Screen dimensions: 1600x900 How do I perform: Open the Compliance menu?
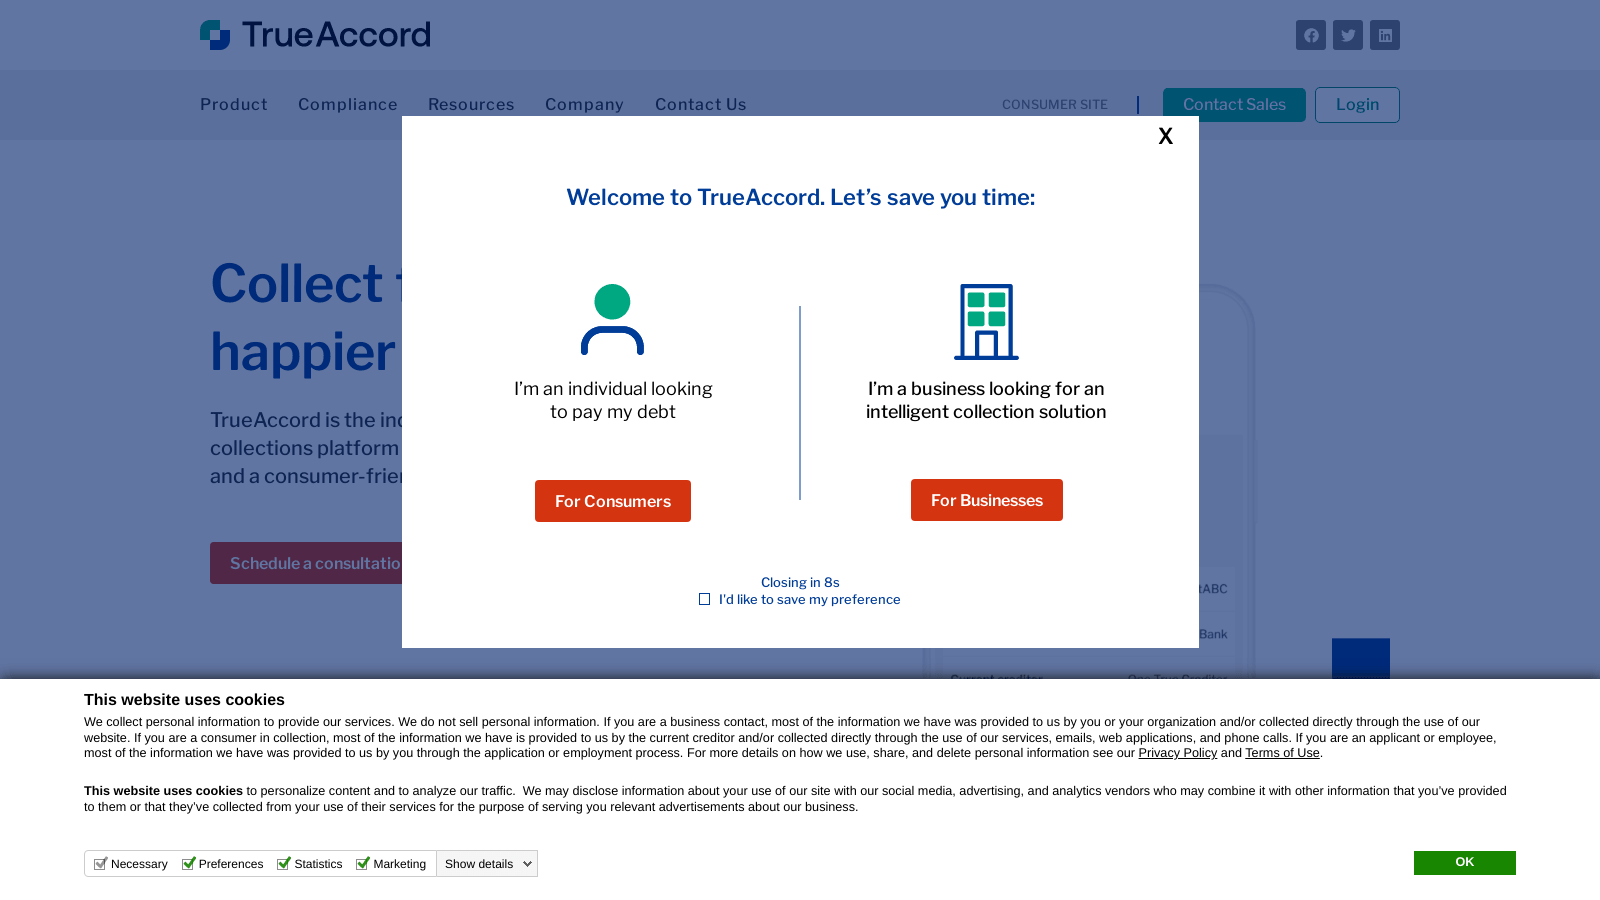(x=348, y=104)
